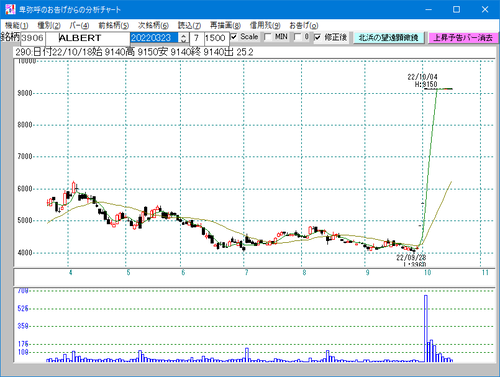This screenshot has width=500, height=377.
Task: Click the 526 volume axis label
Action: tap(23, 308)
